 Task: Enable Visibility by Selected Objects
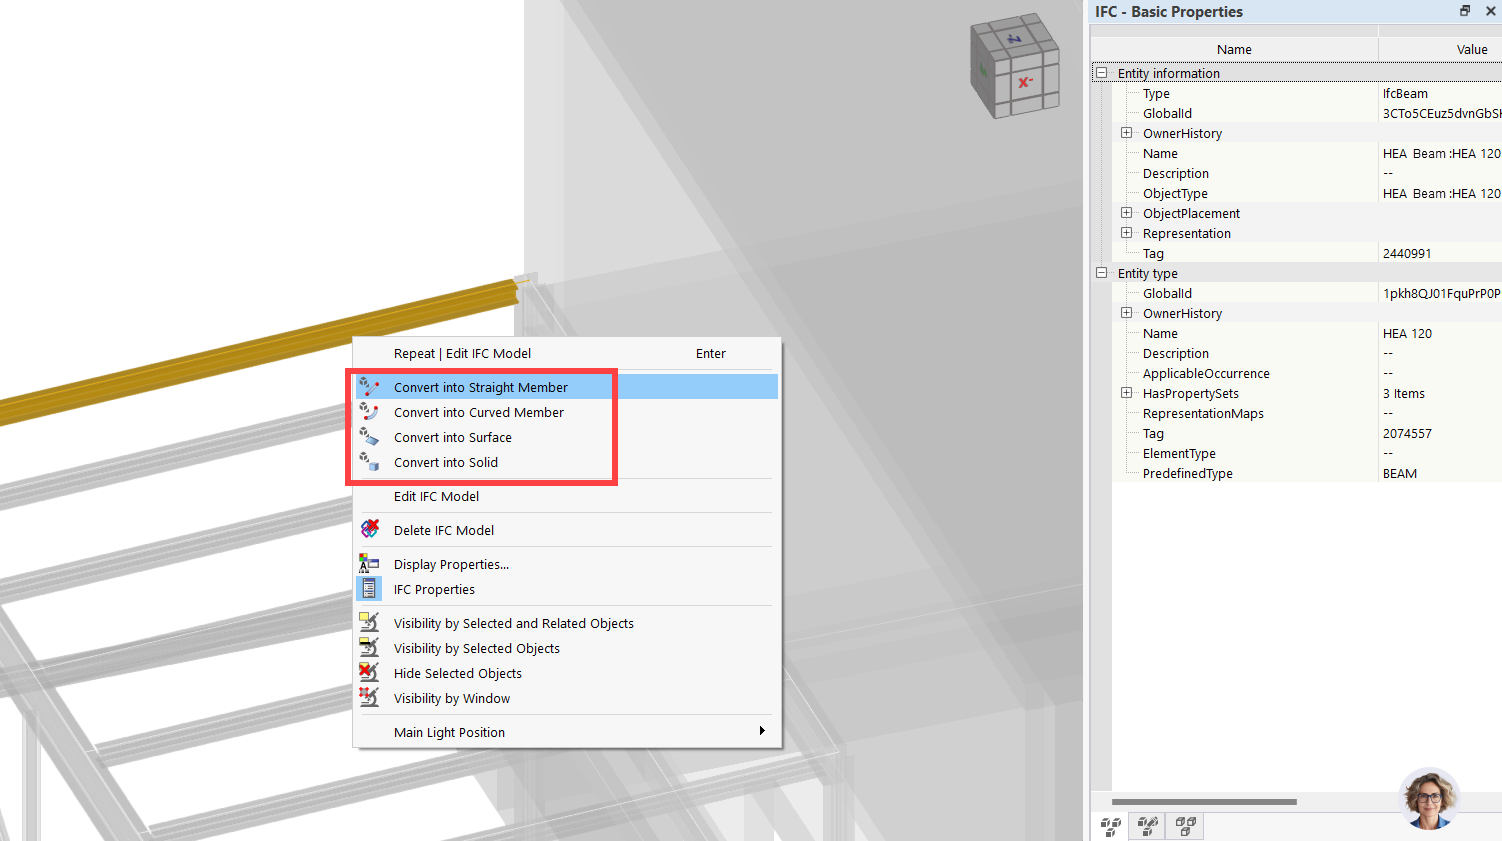pyautogui.click(x=477, y=648)
